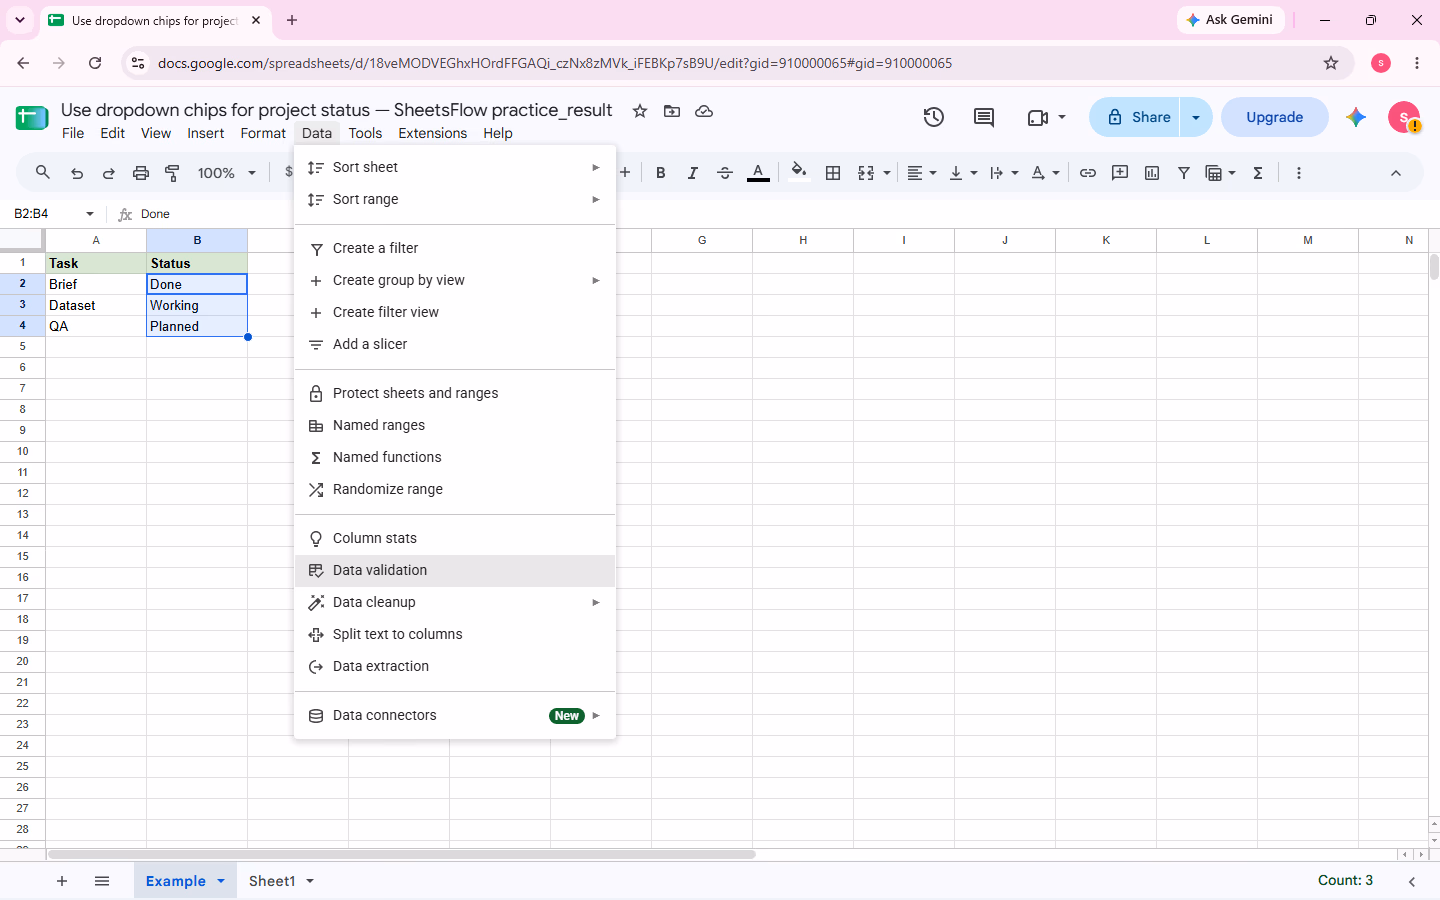Select the paint format tool
1440x900 pixels.
pyautogui.click(x=172, y=173)
